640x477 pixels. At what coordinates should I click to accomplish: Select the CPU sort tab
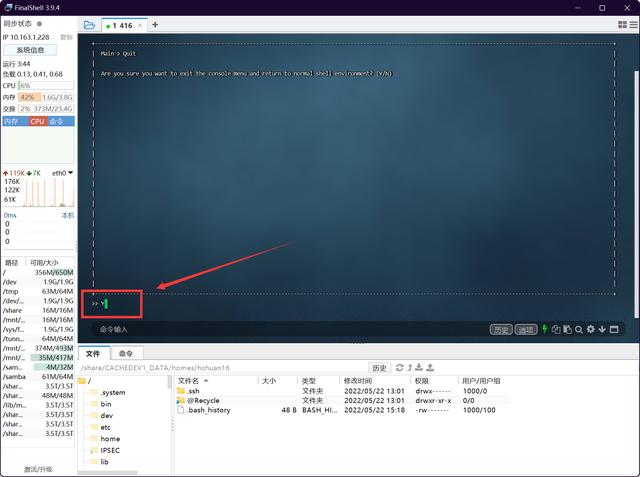tap(38, 121)
